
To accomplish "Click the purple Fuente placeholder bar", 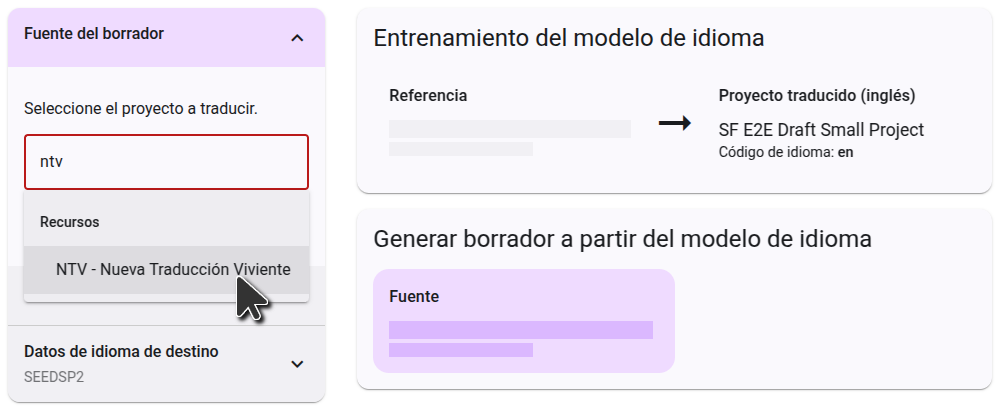I will coord(521,330).
